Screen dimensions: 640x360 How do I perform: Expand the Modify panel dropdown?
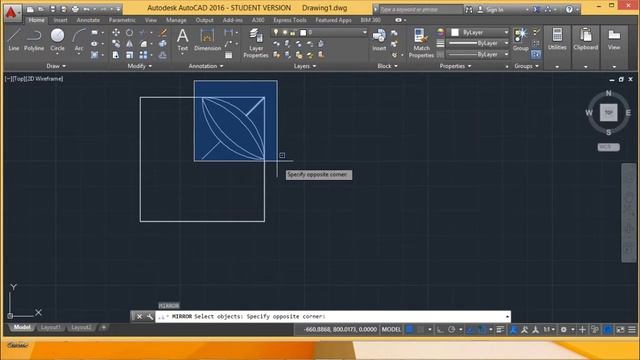pos(140,66)
